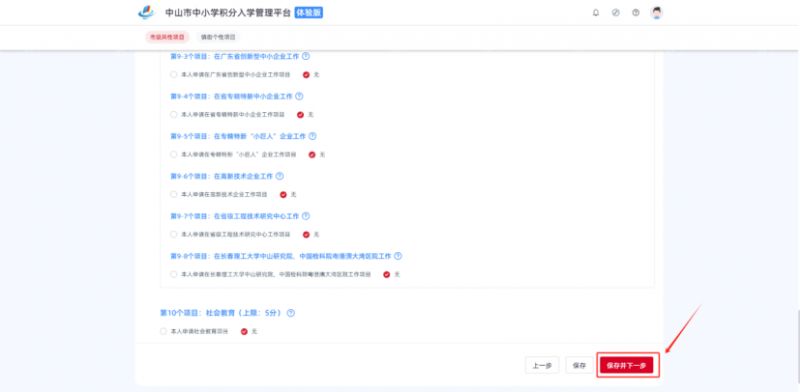Click the 中山市中小学积分入学管理平台 logo

click(x=146, y=13)
